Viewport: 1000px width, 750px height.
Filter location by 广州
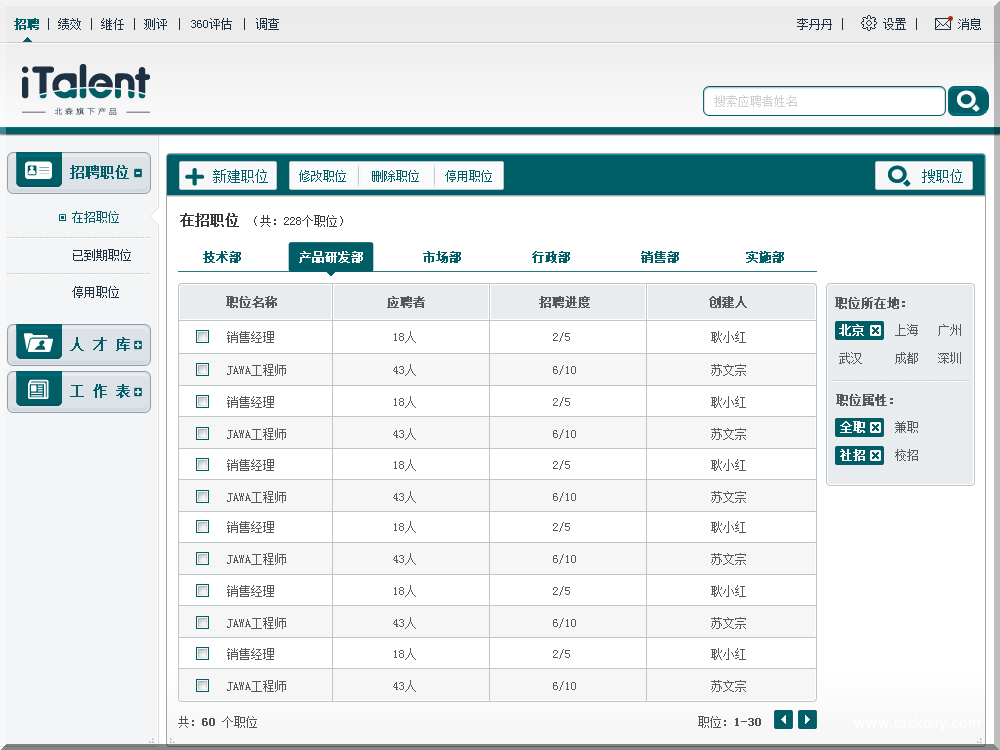pos(950,330)
